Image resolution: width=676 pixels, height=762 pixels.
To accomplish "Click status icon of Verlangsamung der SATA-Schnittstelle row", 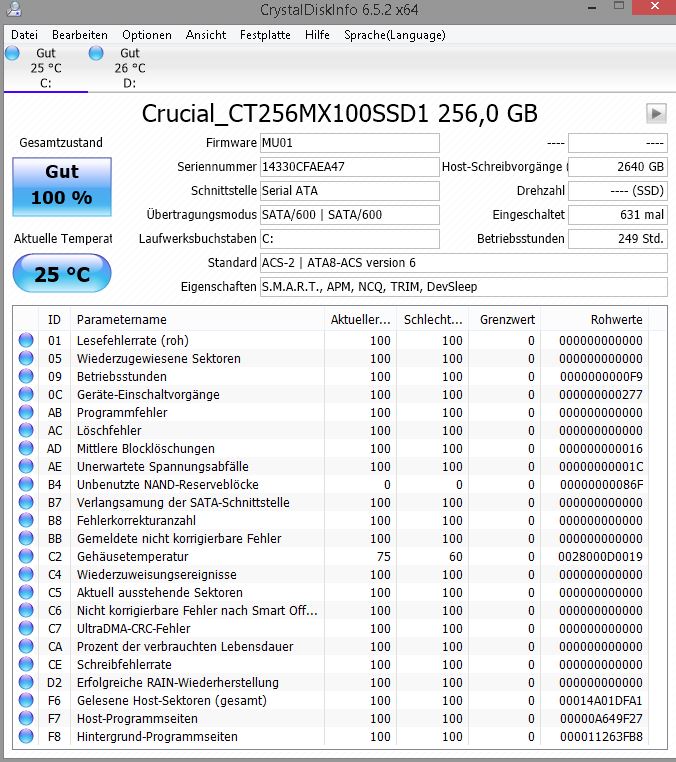I will tap(26, 502).
